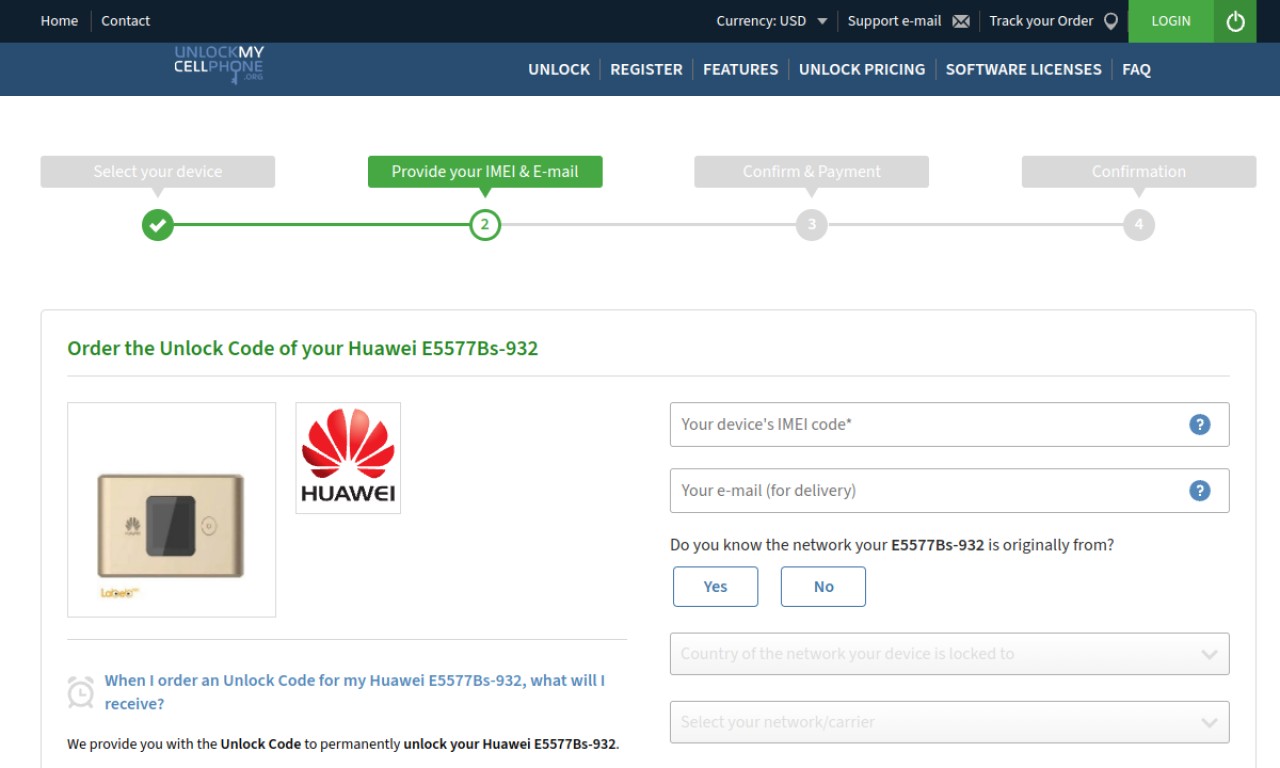Focus the device's IMEI code input field
The width and height of the screenshot is (1280, 768).
pos(949,424)
